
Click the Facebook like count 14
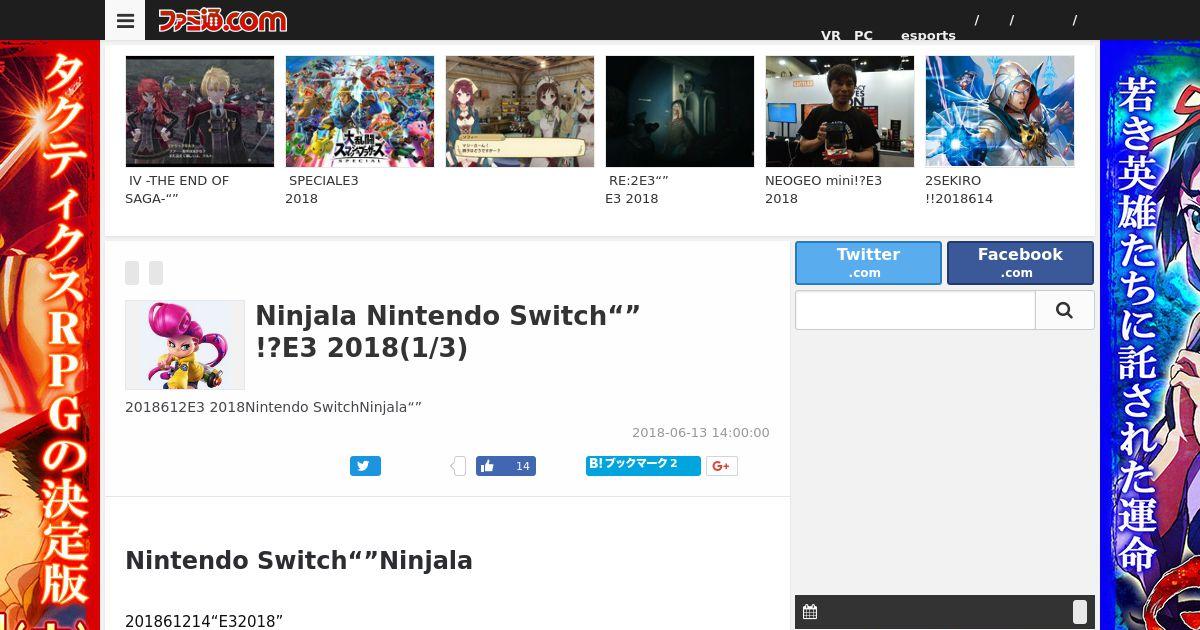(522, 466)
